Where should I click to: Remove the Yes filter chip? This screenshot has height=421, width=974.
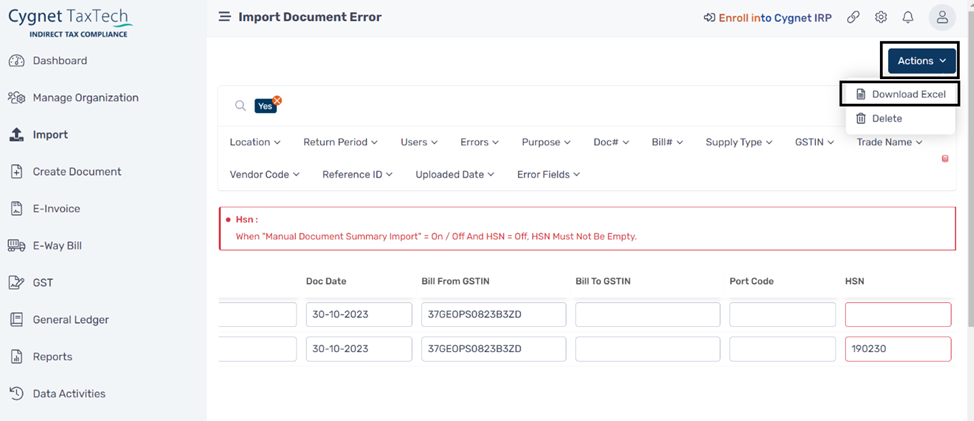coord(277,100)
